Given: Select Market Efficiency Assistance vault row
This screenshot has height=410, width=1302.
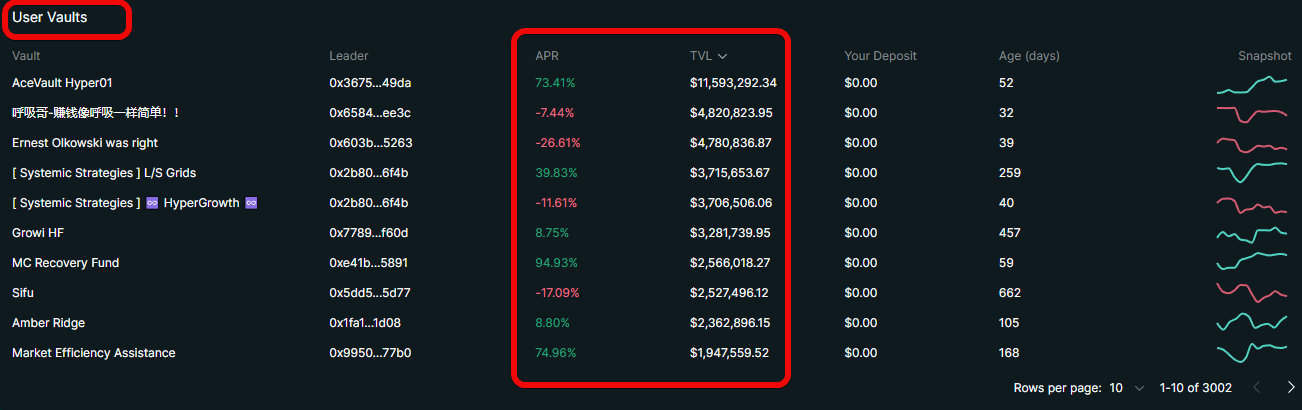Looking at the screenshot, I should pyautogui.click(x=93, y=353).
